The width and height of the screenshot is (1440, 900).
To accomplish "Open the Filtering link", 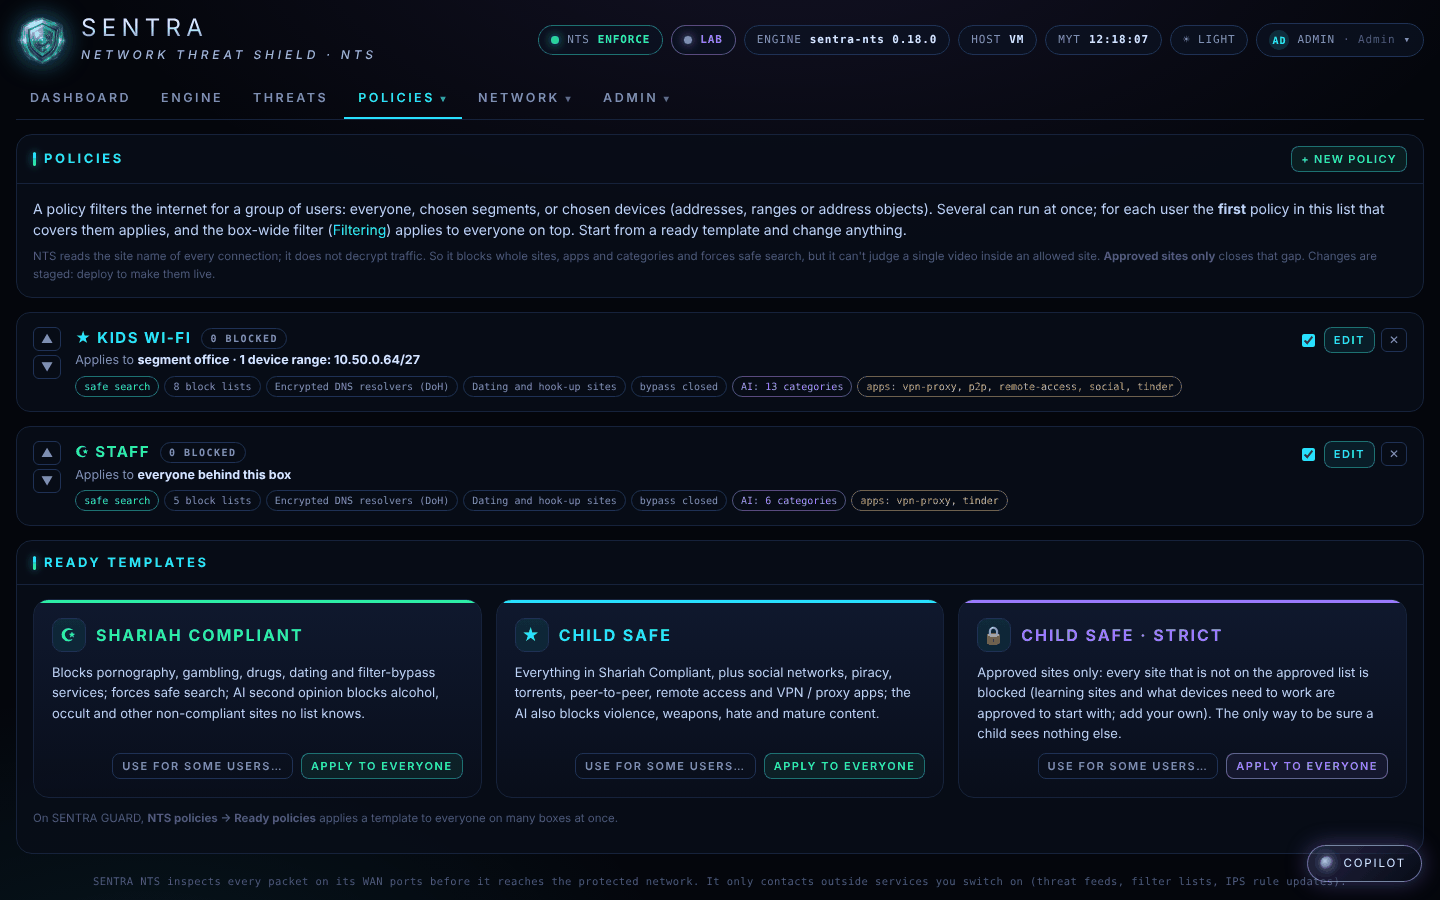I will click(x=360, y=230).
